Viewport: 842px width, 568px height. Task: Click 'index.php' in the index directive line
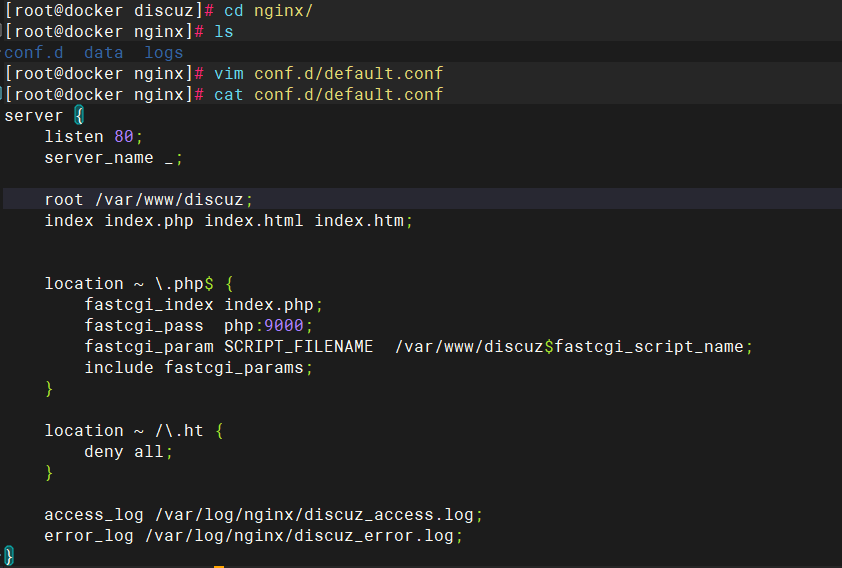tap(149, 221)
